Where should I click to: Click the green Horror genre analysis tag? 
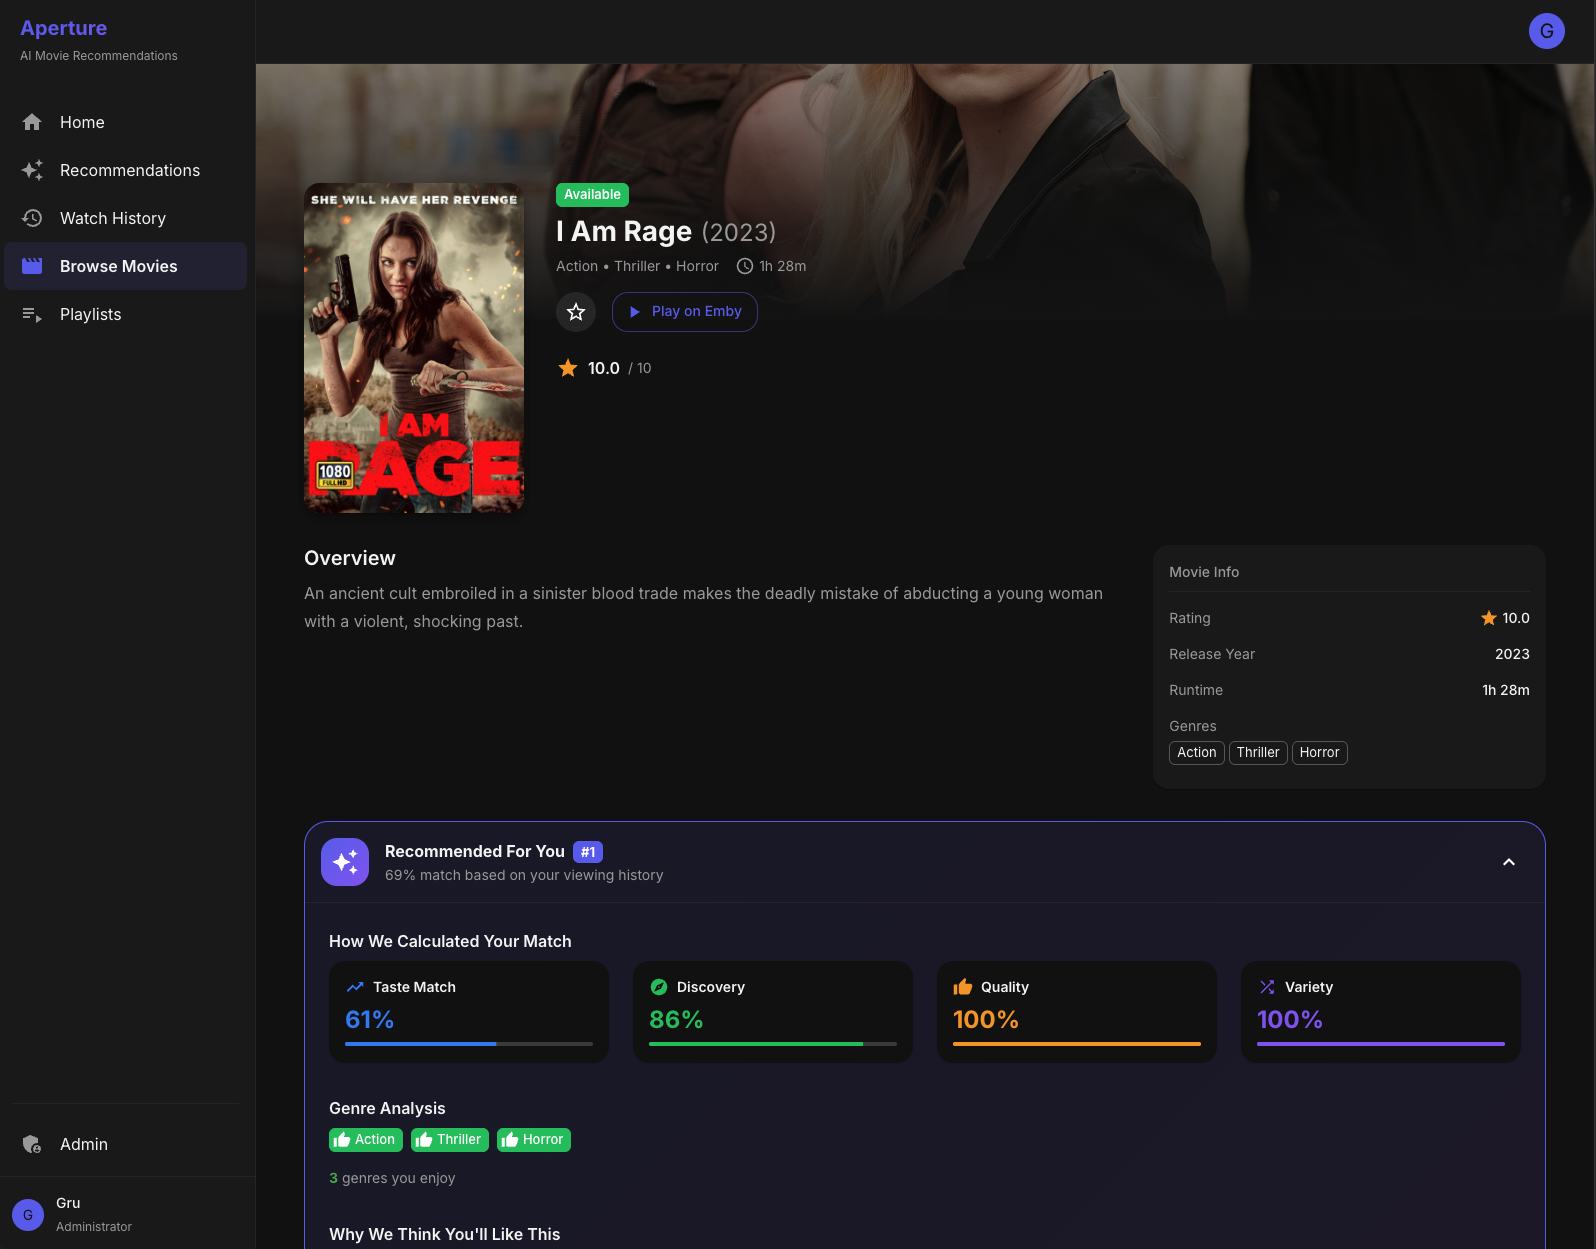point(534,1140)
